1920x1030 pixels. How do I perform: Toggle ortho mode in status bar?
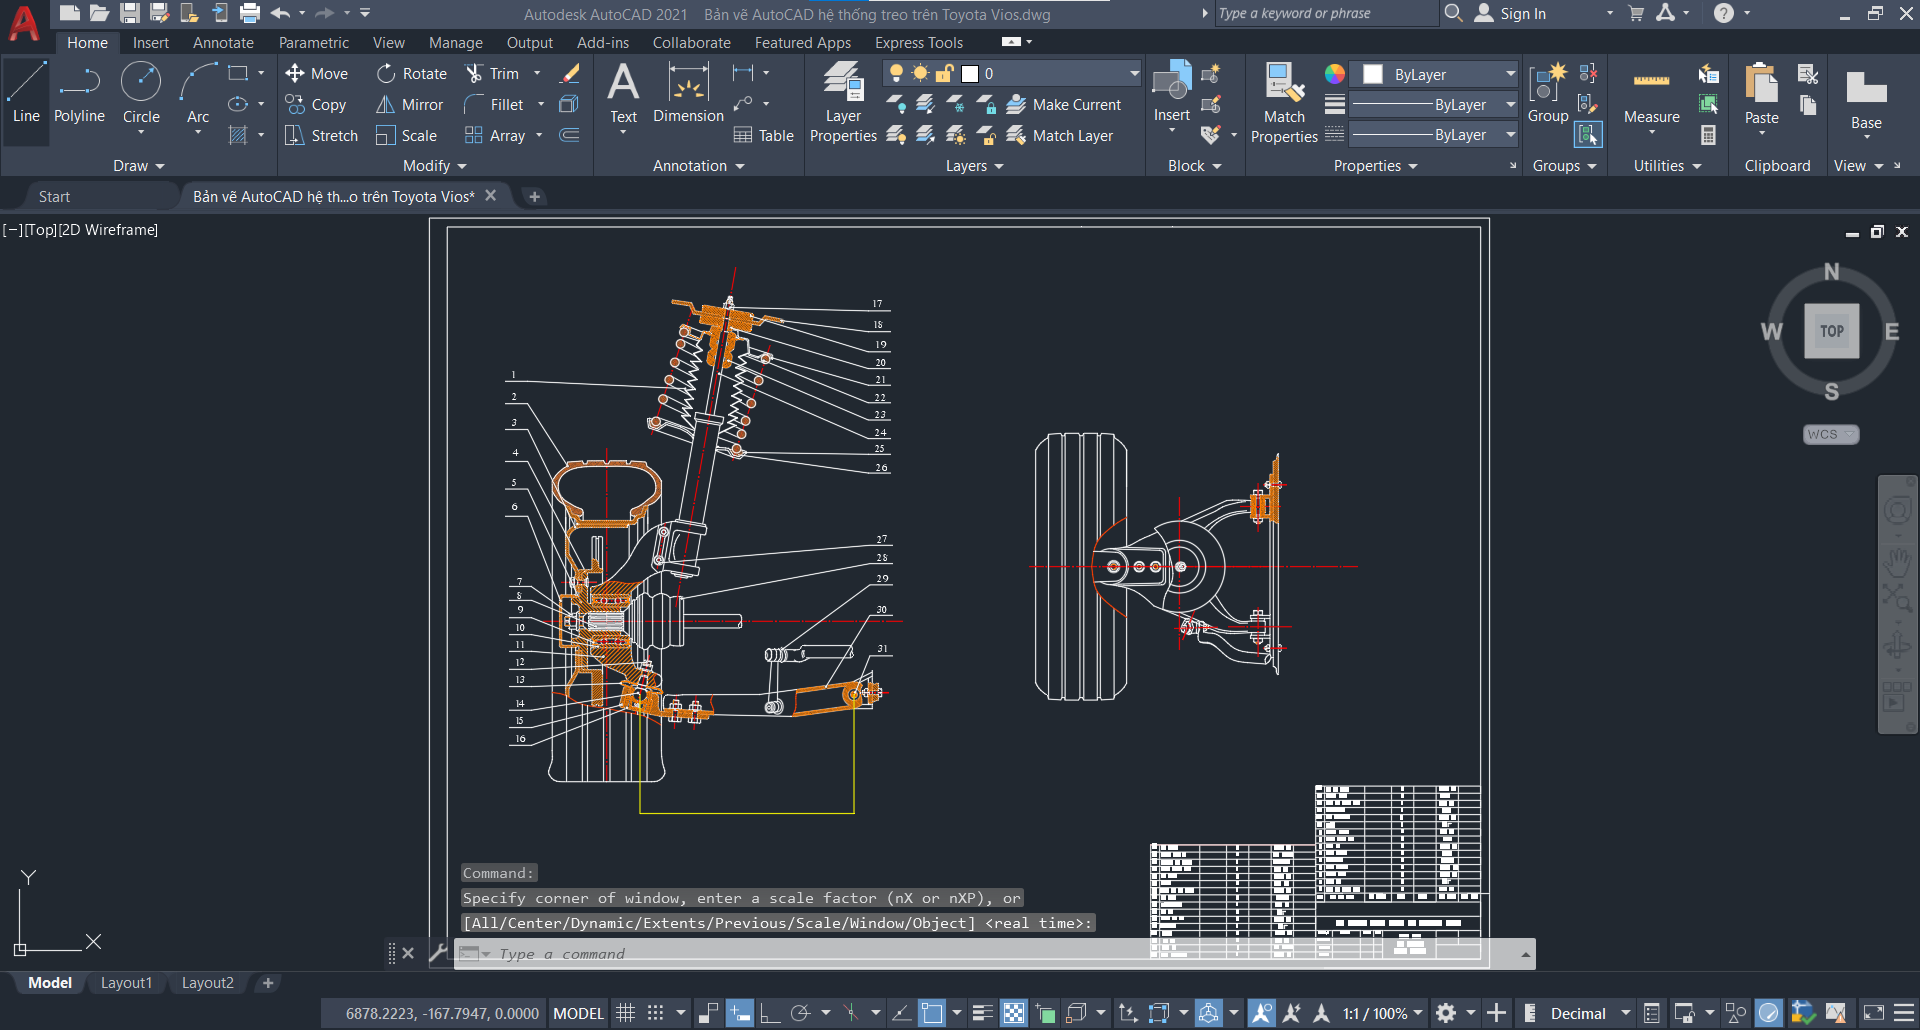(x=770, y=1013)
